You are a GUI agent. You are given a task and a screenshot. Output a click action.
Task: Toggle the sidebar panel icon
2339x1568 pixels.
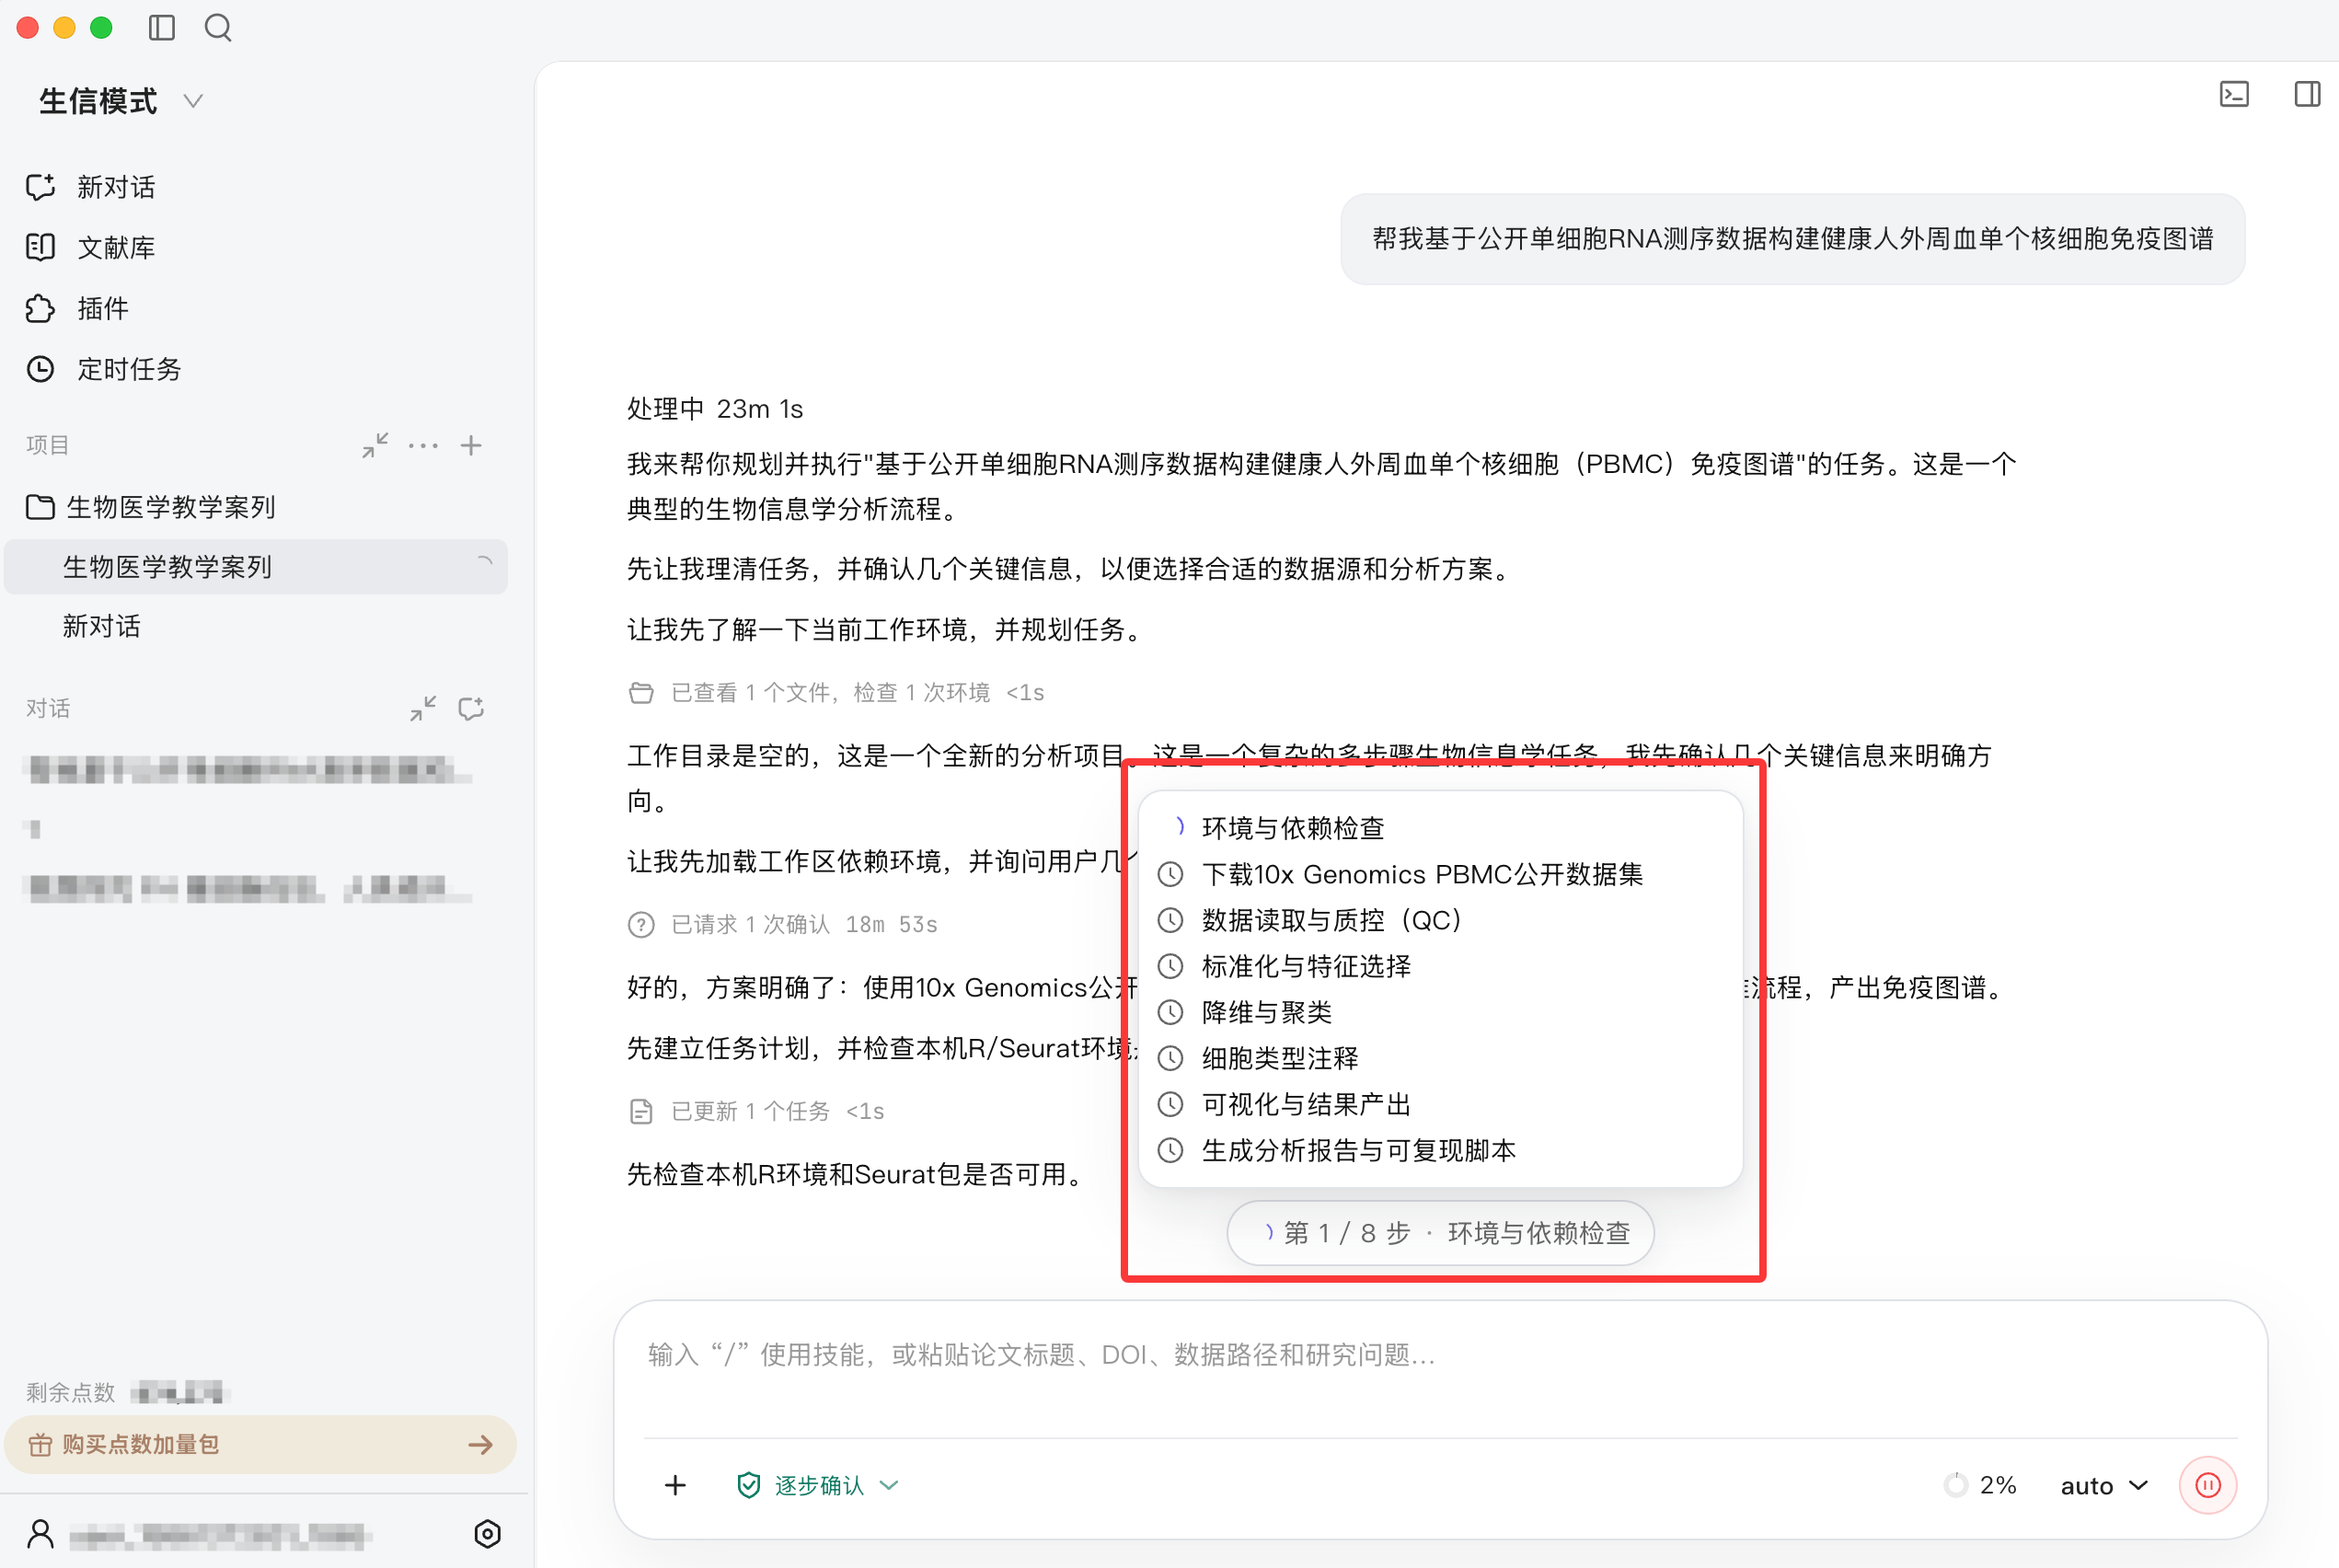coord(161,27)
